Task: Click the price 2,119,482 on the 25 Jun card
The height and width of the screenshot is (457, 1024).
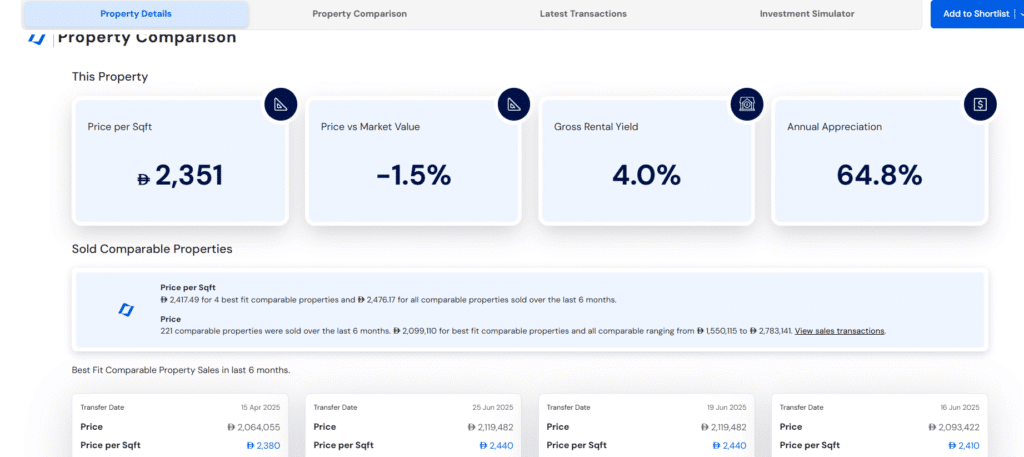Action: 490,427
